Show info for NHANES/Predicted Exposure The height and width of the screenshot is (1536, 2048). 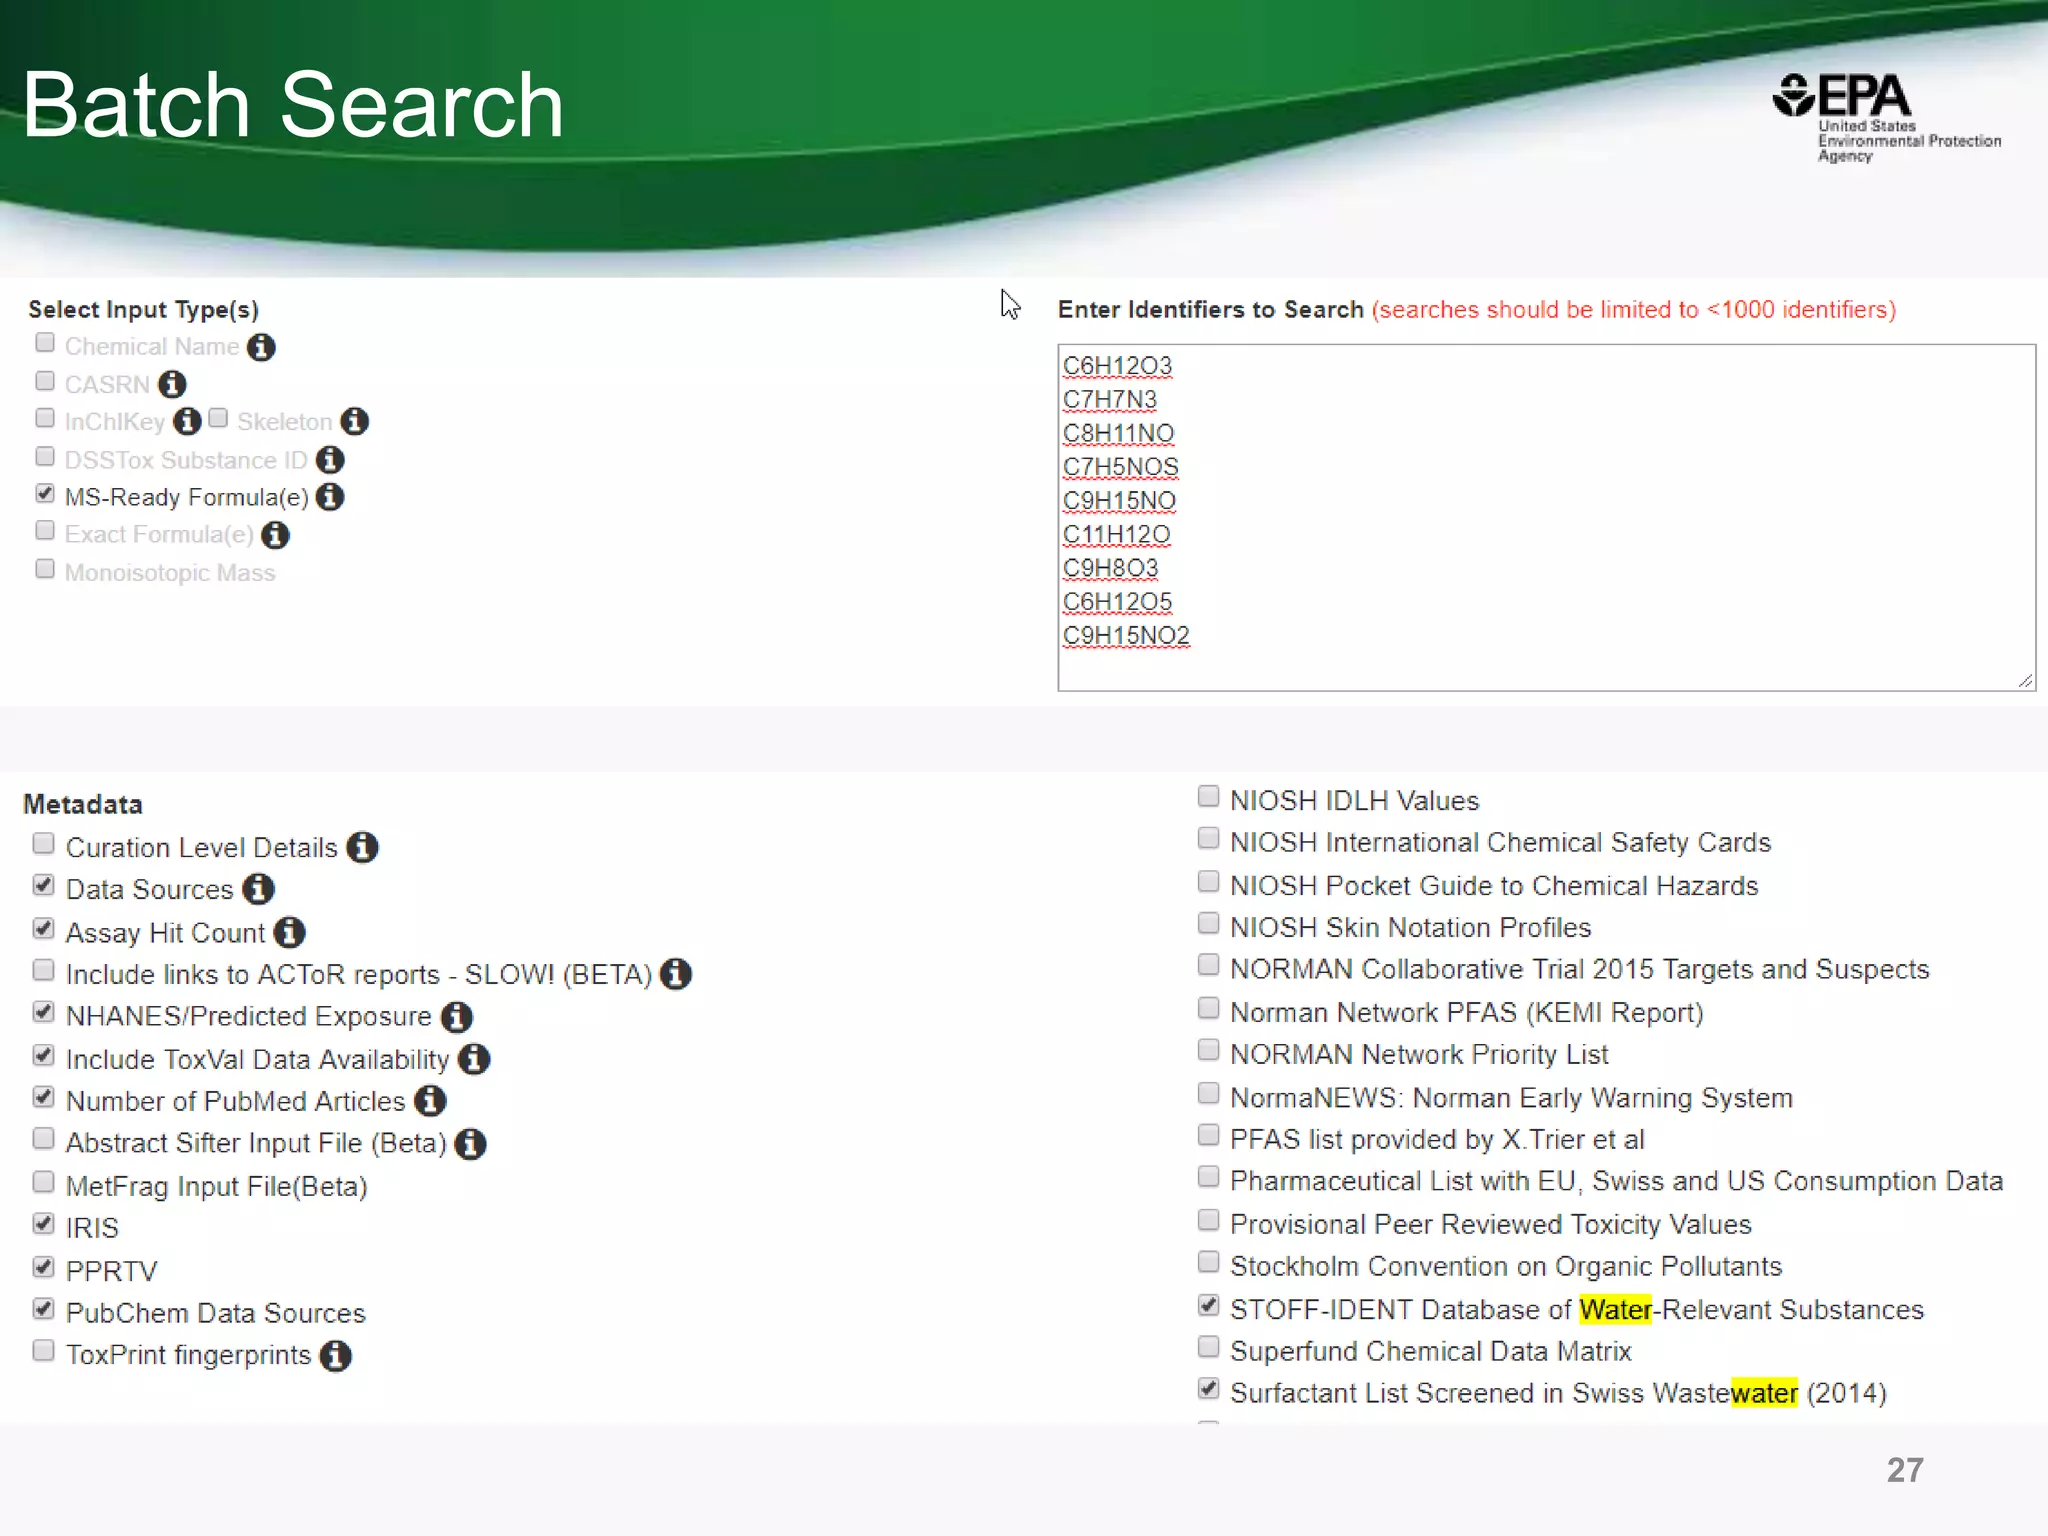[x=457, y=1017]
